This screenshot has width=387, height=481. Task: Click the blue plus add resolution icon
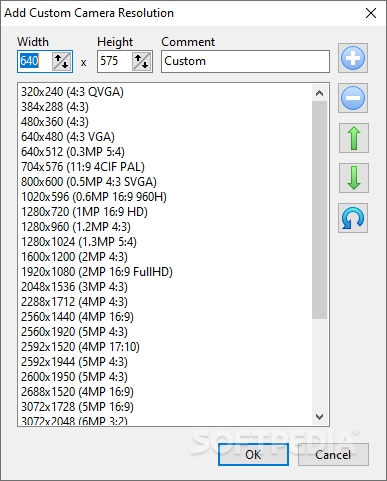pos(353,58)
